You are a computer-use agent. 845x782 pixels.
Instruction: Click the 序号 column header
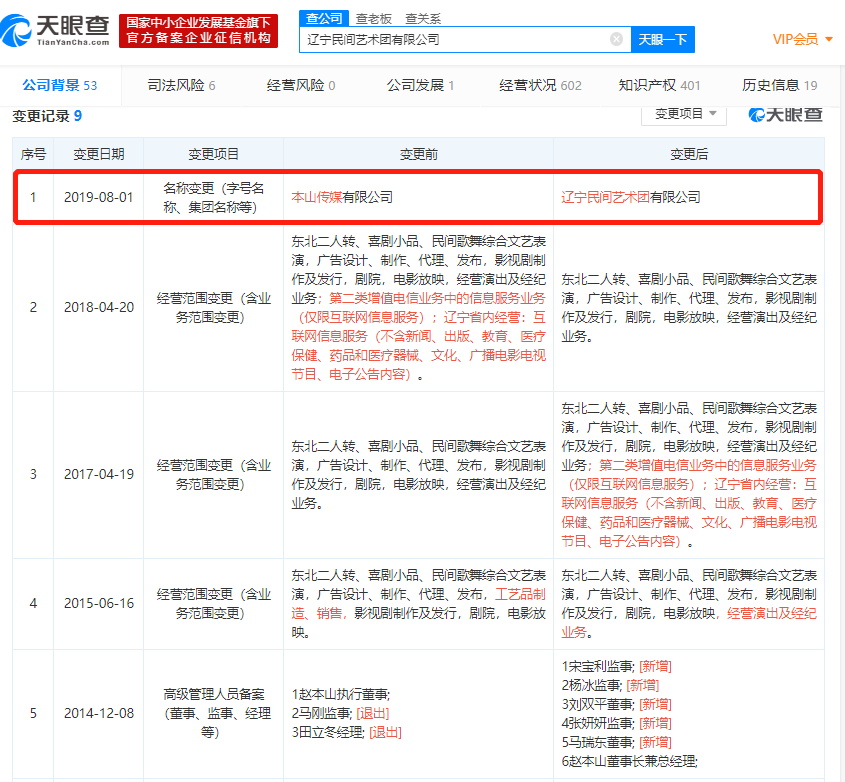click(33, 155)
